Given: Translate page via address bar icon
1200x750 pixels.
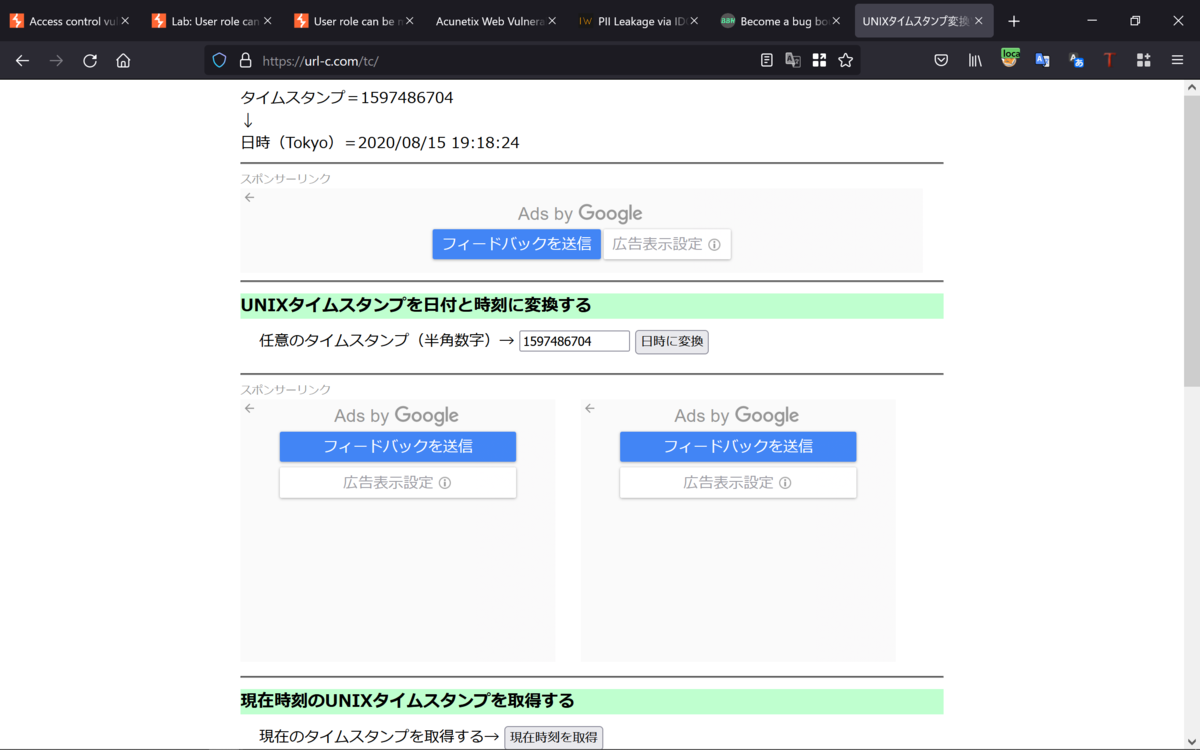Looking at the screenshot, I should [x=793, y=60].
